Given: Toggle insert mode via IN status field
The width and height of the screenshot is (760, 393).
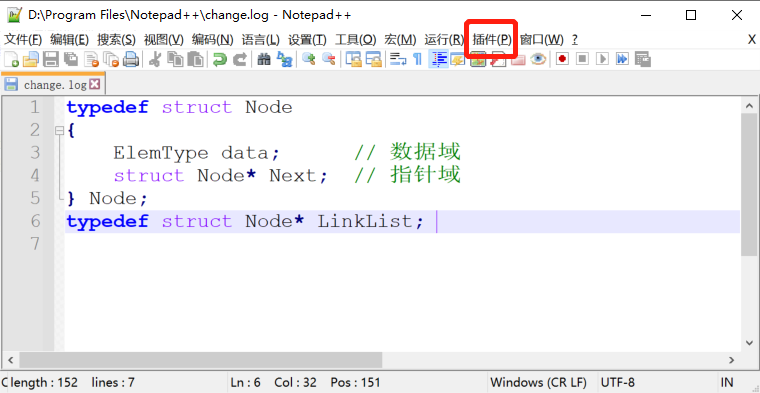Looking at the screenshot, I should click(x=727, y=382).
